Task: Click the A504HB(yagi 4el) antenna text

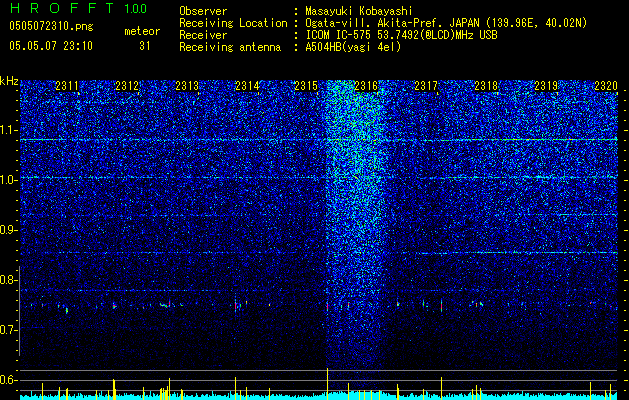Action: [353, 47]
